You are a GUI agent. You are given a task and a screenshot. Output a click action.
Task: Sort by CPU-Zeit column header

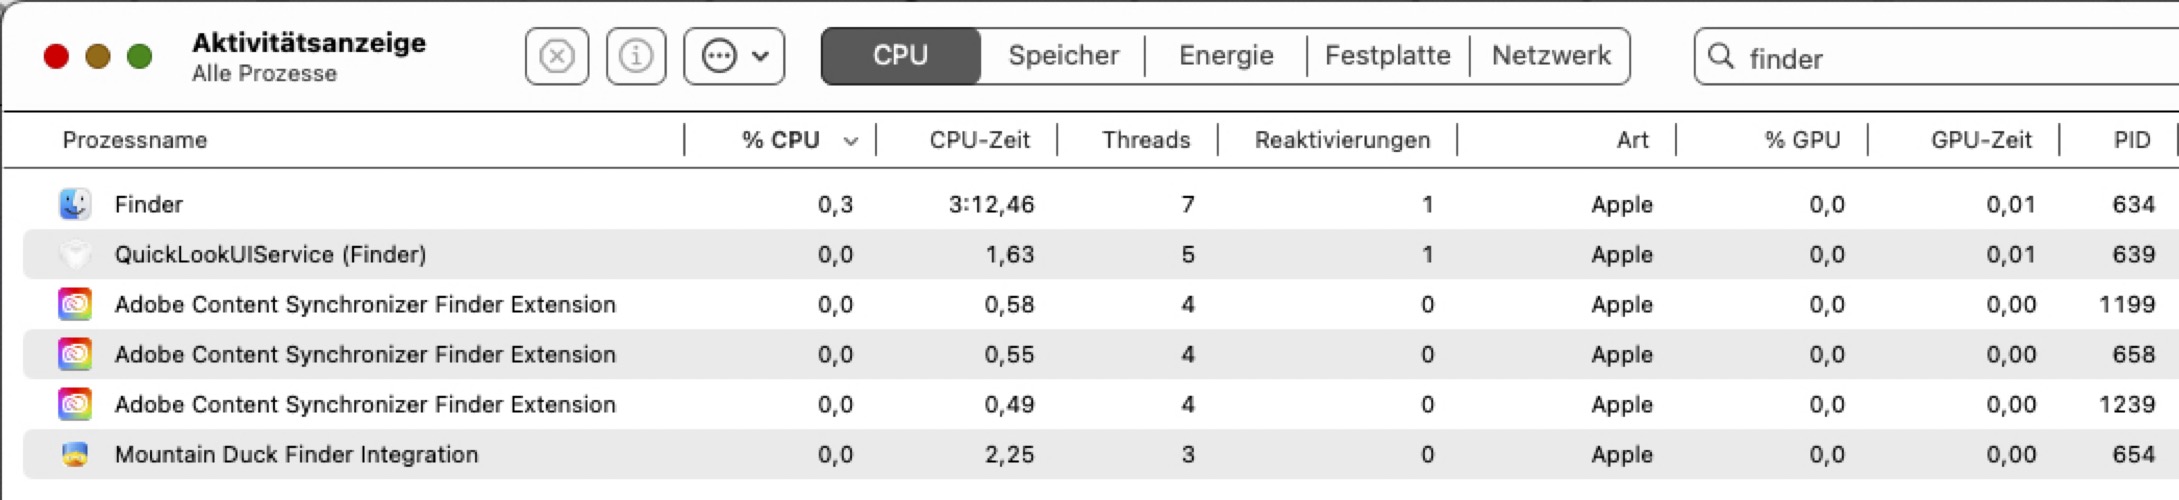(x=979, y=140)
